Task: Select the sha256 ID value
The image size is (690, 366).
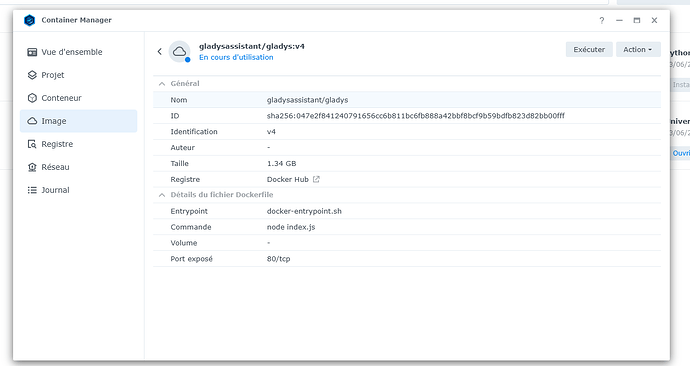Action: tap(415, 116)
